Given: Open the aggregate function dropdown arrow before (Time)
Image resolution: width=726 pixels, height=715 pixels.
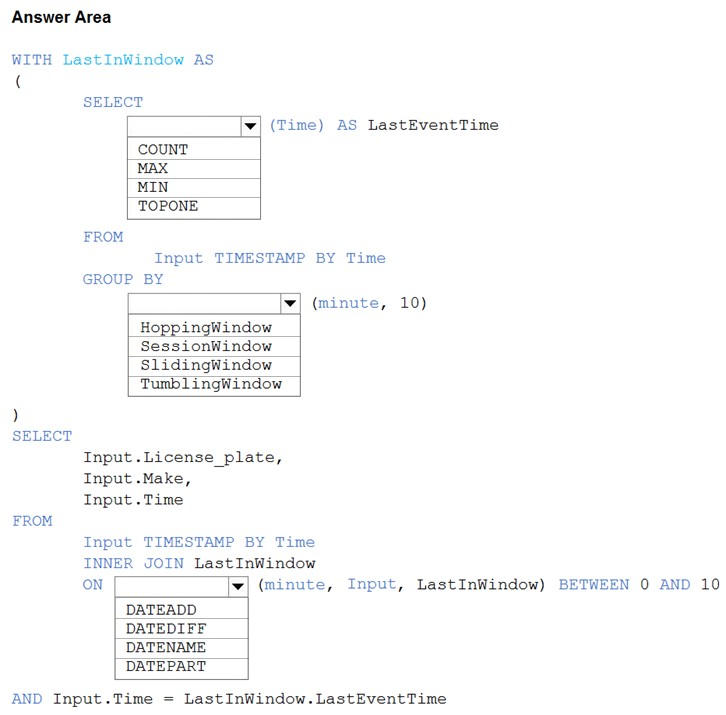Looking at the screenshot, I should (x=250, y=126).
